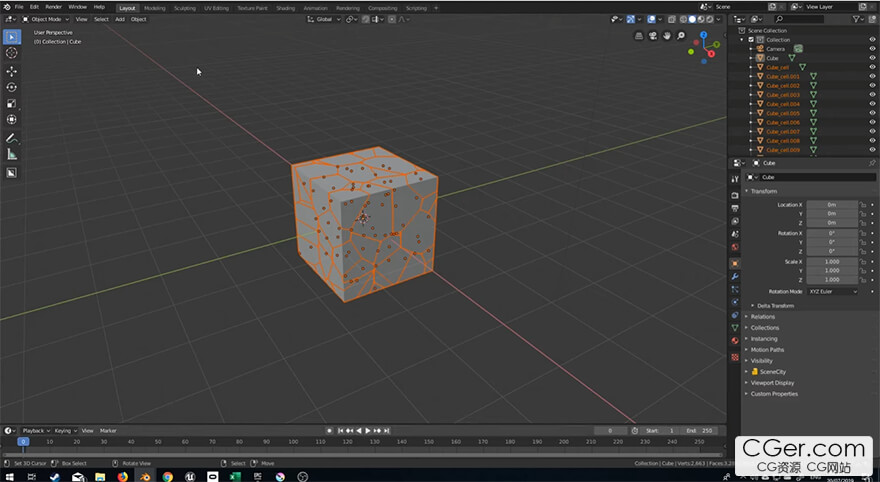Click the Scale X value field
The width and height of the screenshot is (880, 482).
click(x=832, y=262)
